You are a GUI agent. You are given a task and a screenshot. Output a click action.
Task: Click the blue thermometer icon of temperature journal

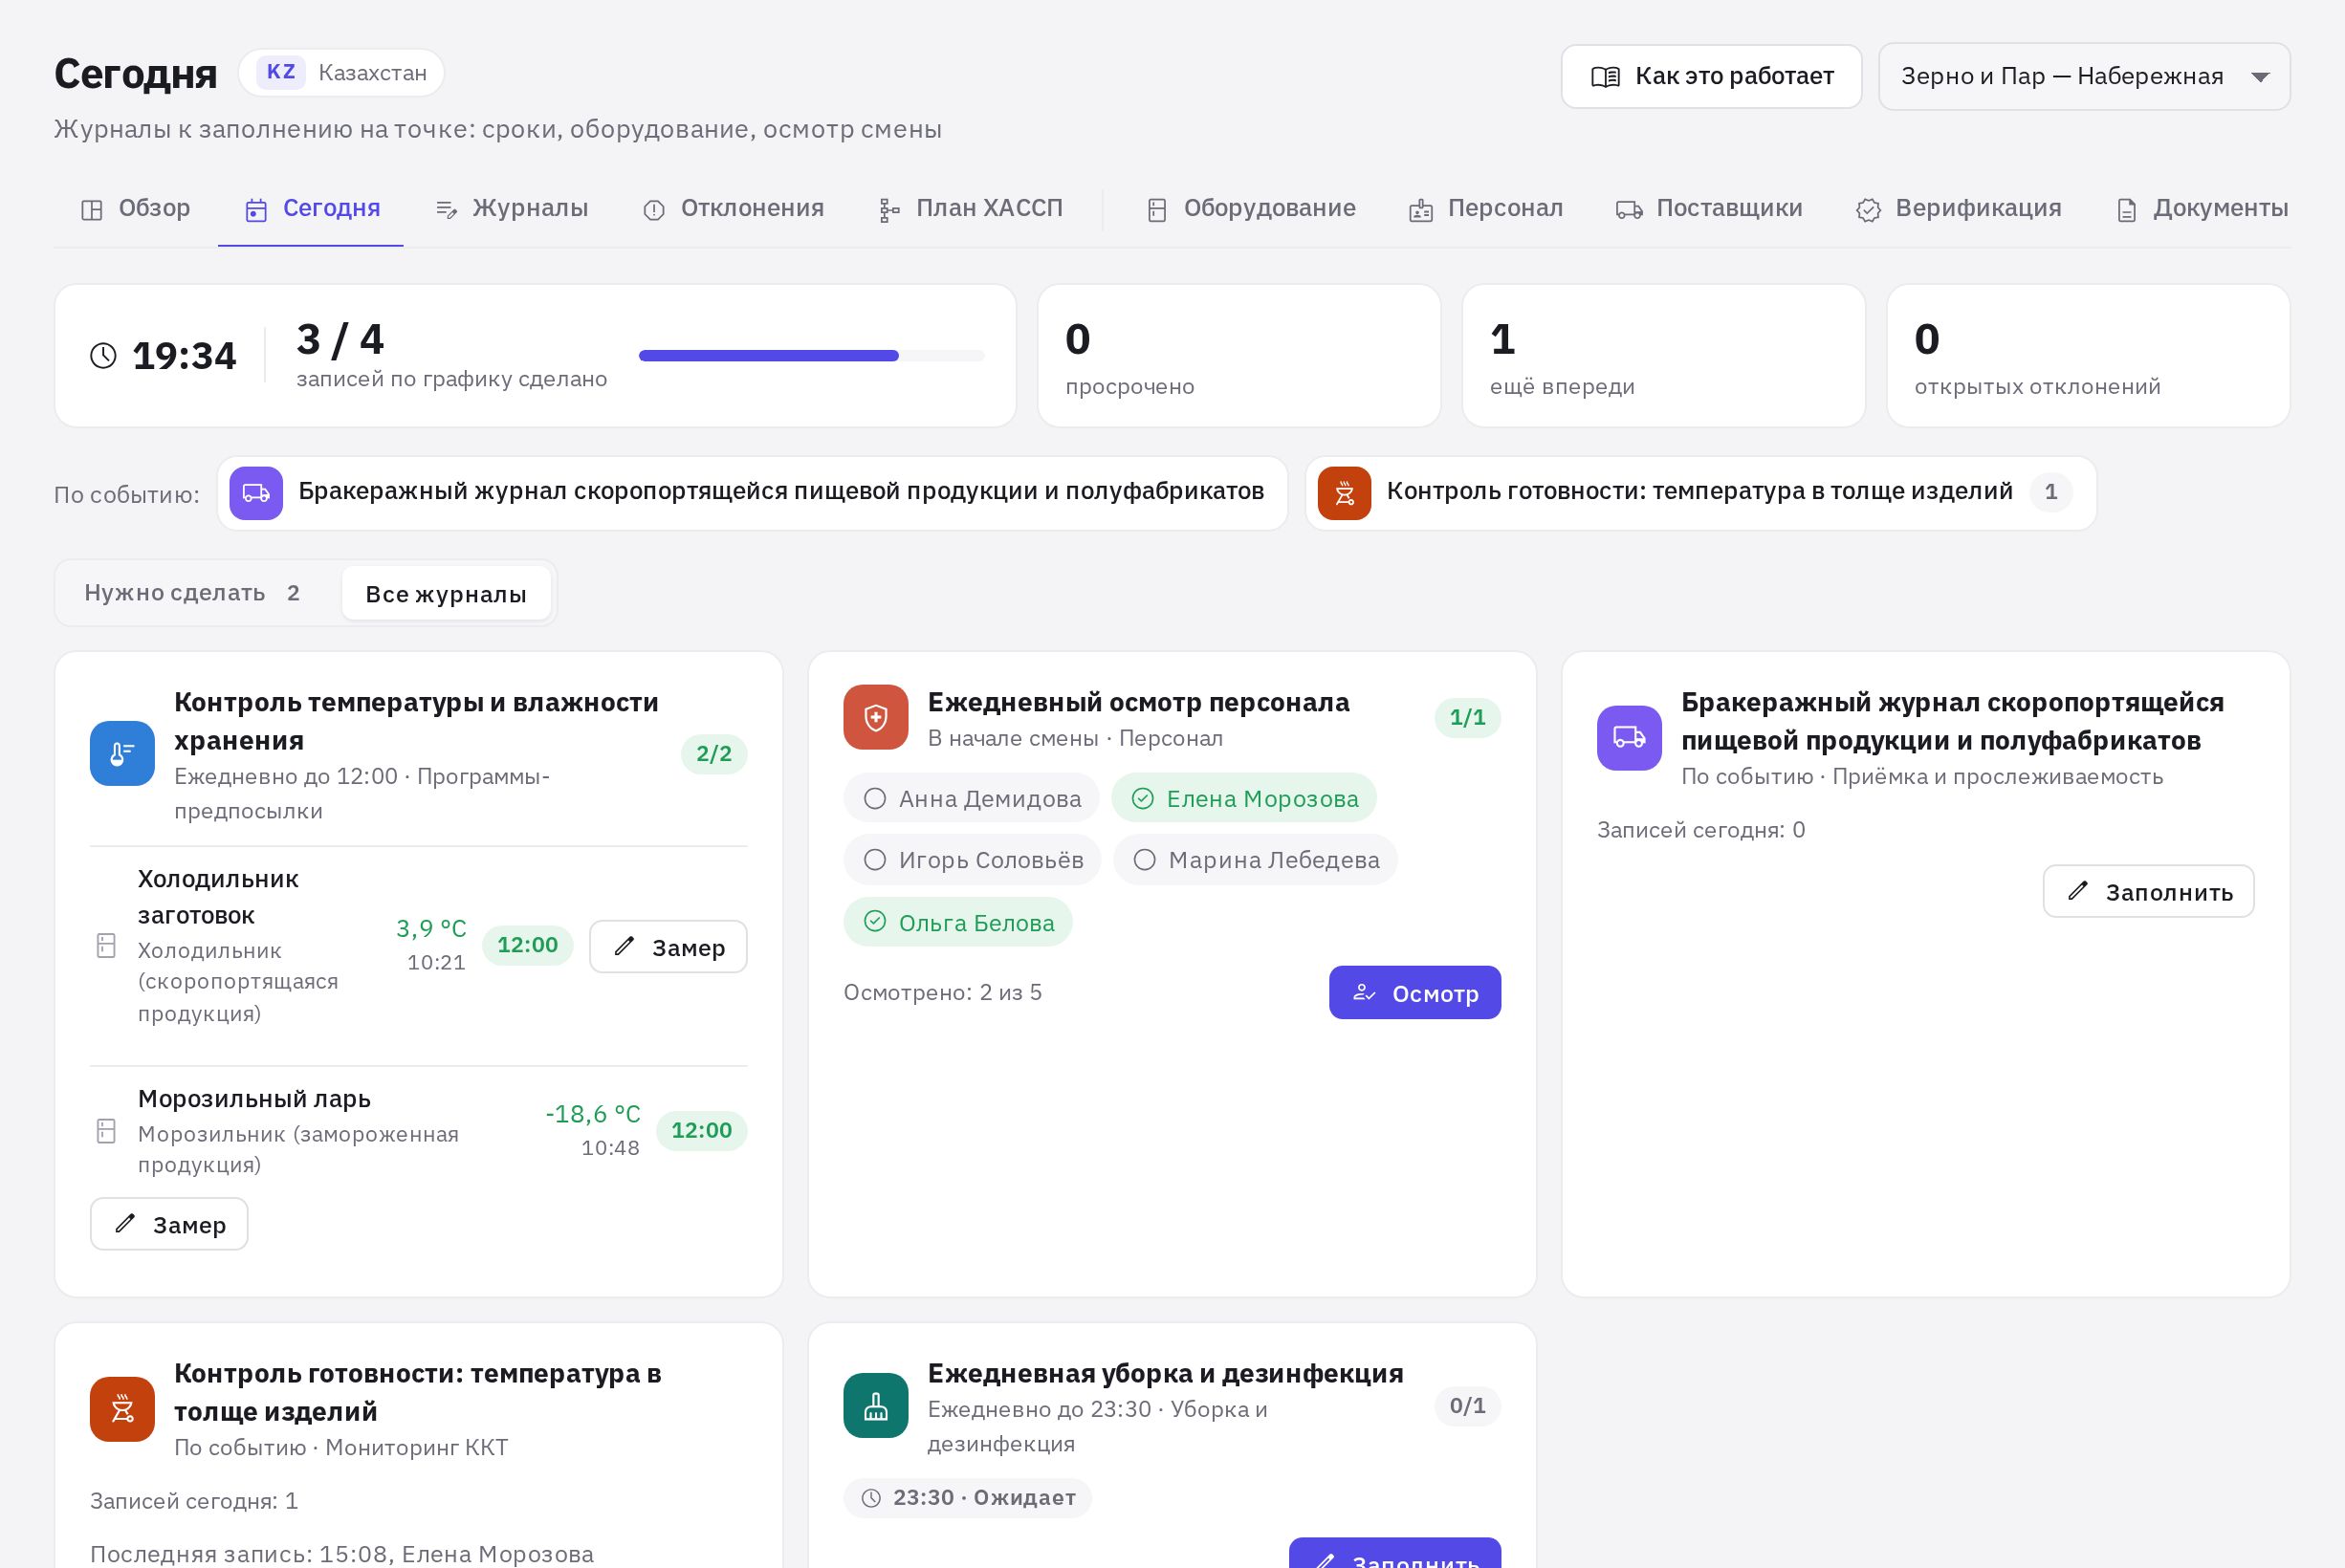(x=122, y=753)
